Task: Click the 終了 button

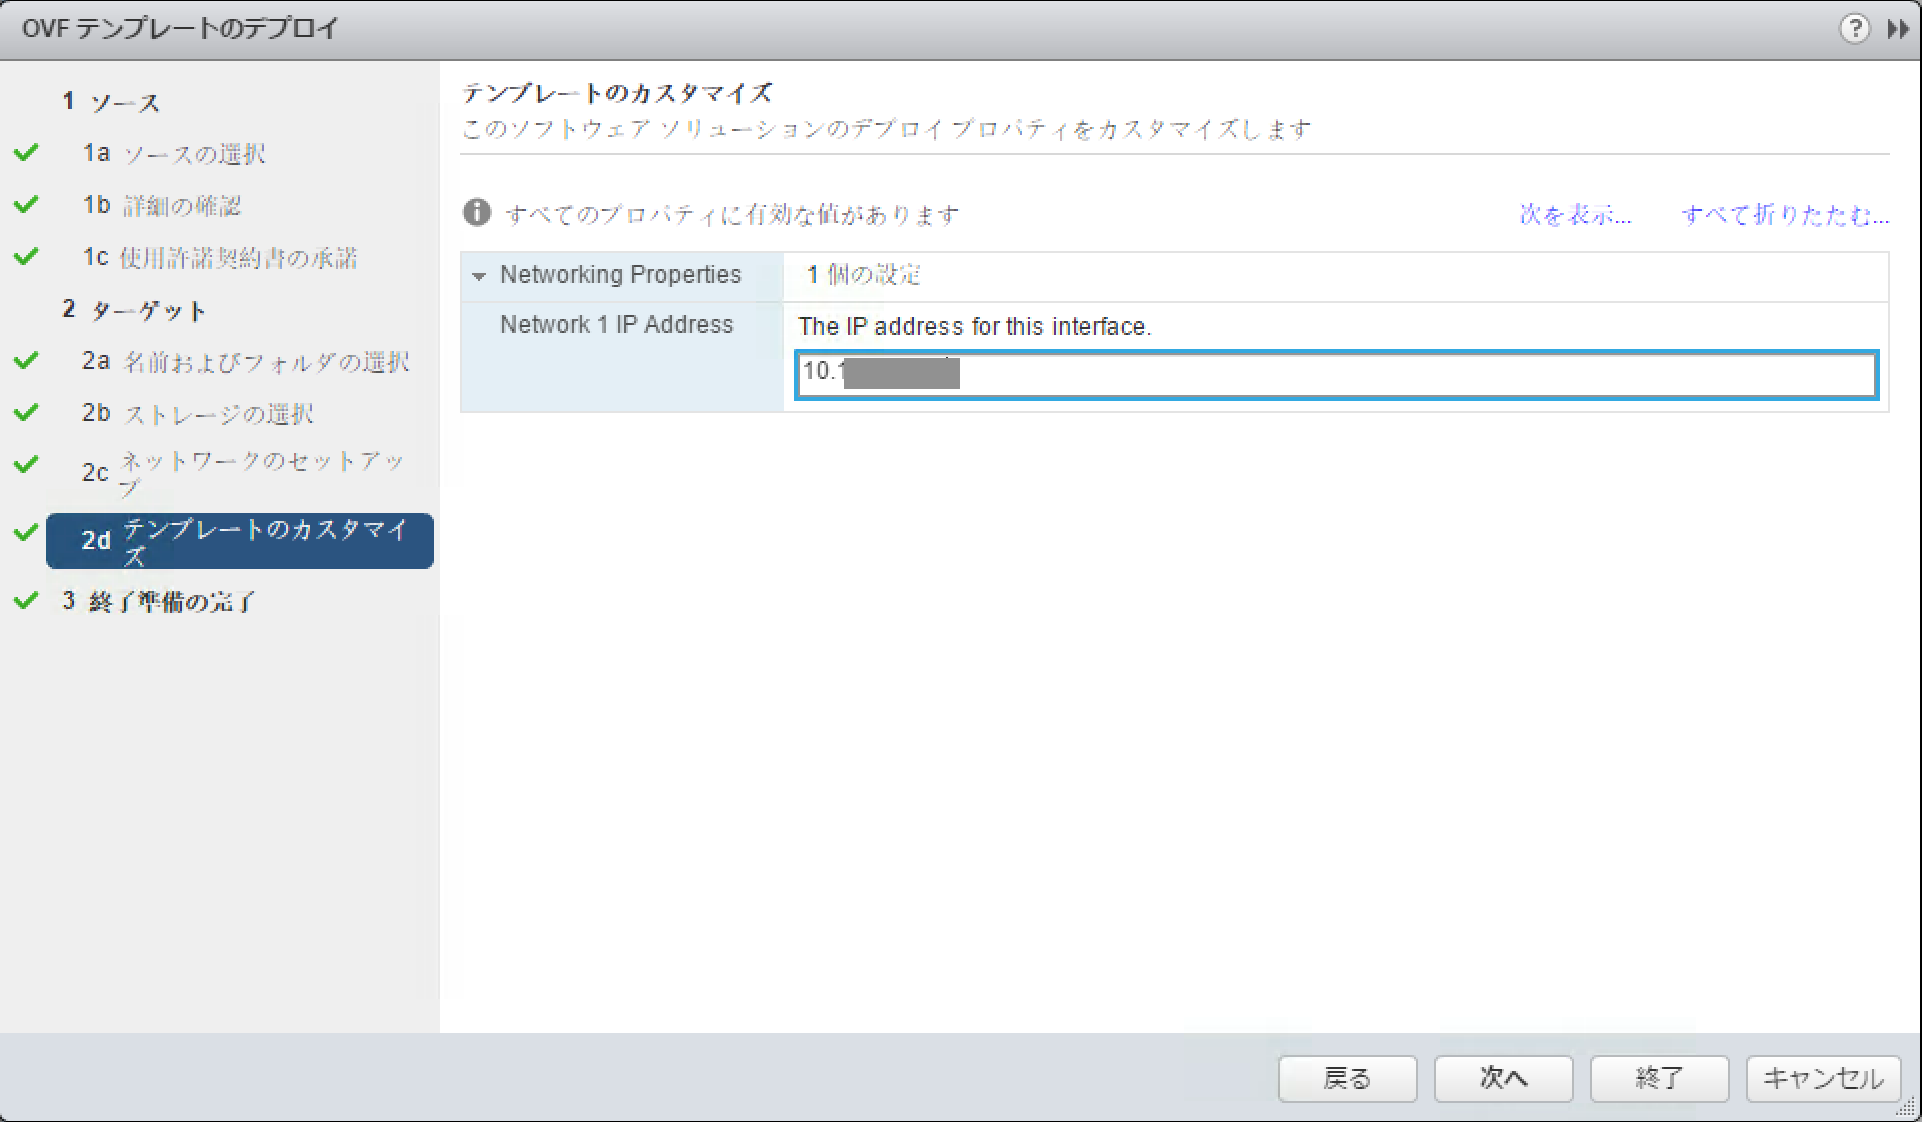Action: pyautogui.click(x=1659, y=1079)
